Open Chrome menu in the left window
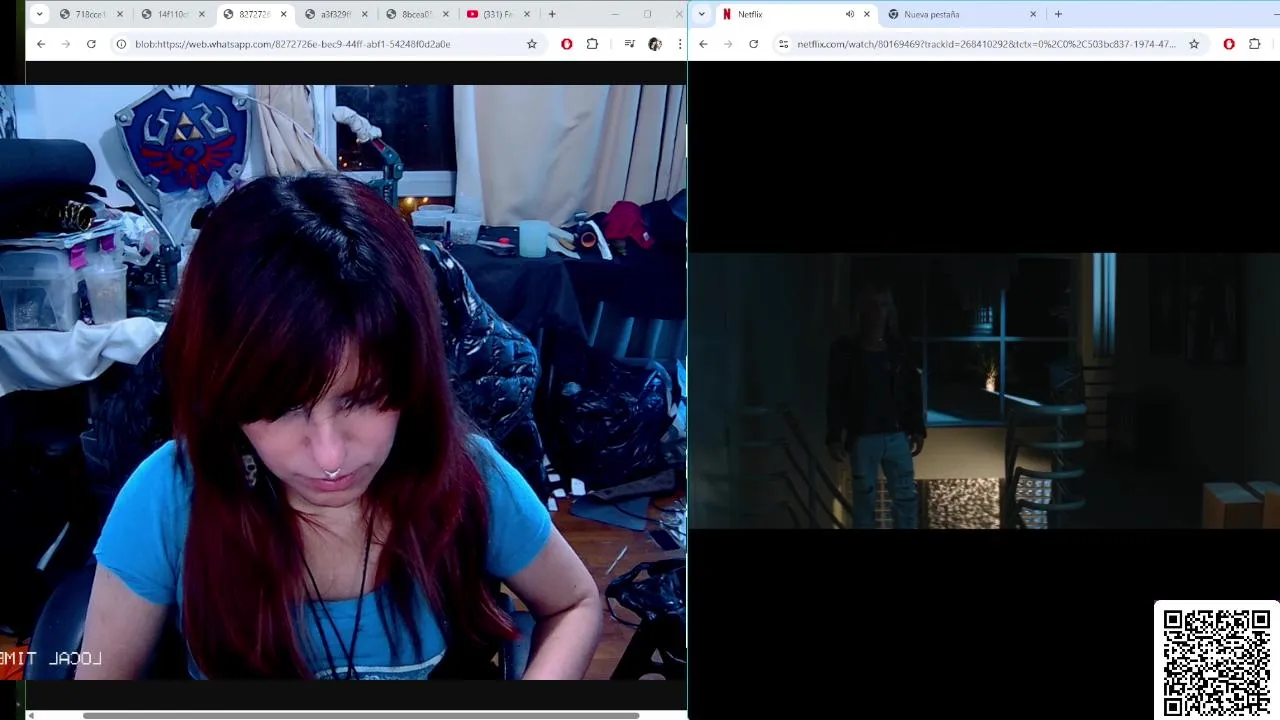The width and height of the screenshot is (1280, 720). point(680,44)
